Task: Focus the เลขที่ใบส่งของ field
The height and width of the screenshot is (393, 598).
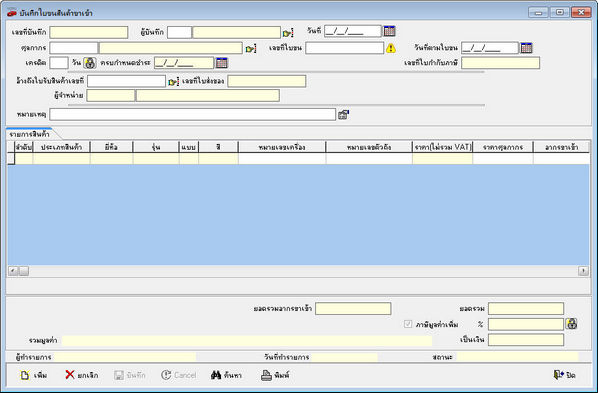Action: (267, 81)
